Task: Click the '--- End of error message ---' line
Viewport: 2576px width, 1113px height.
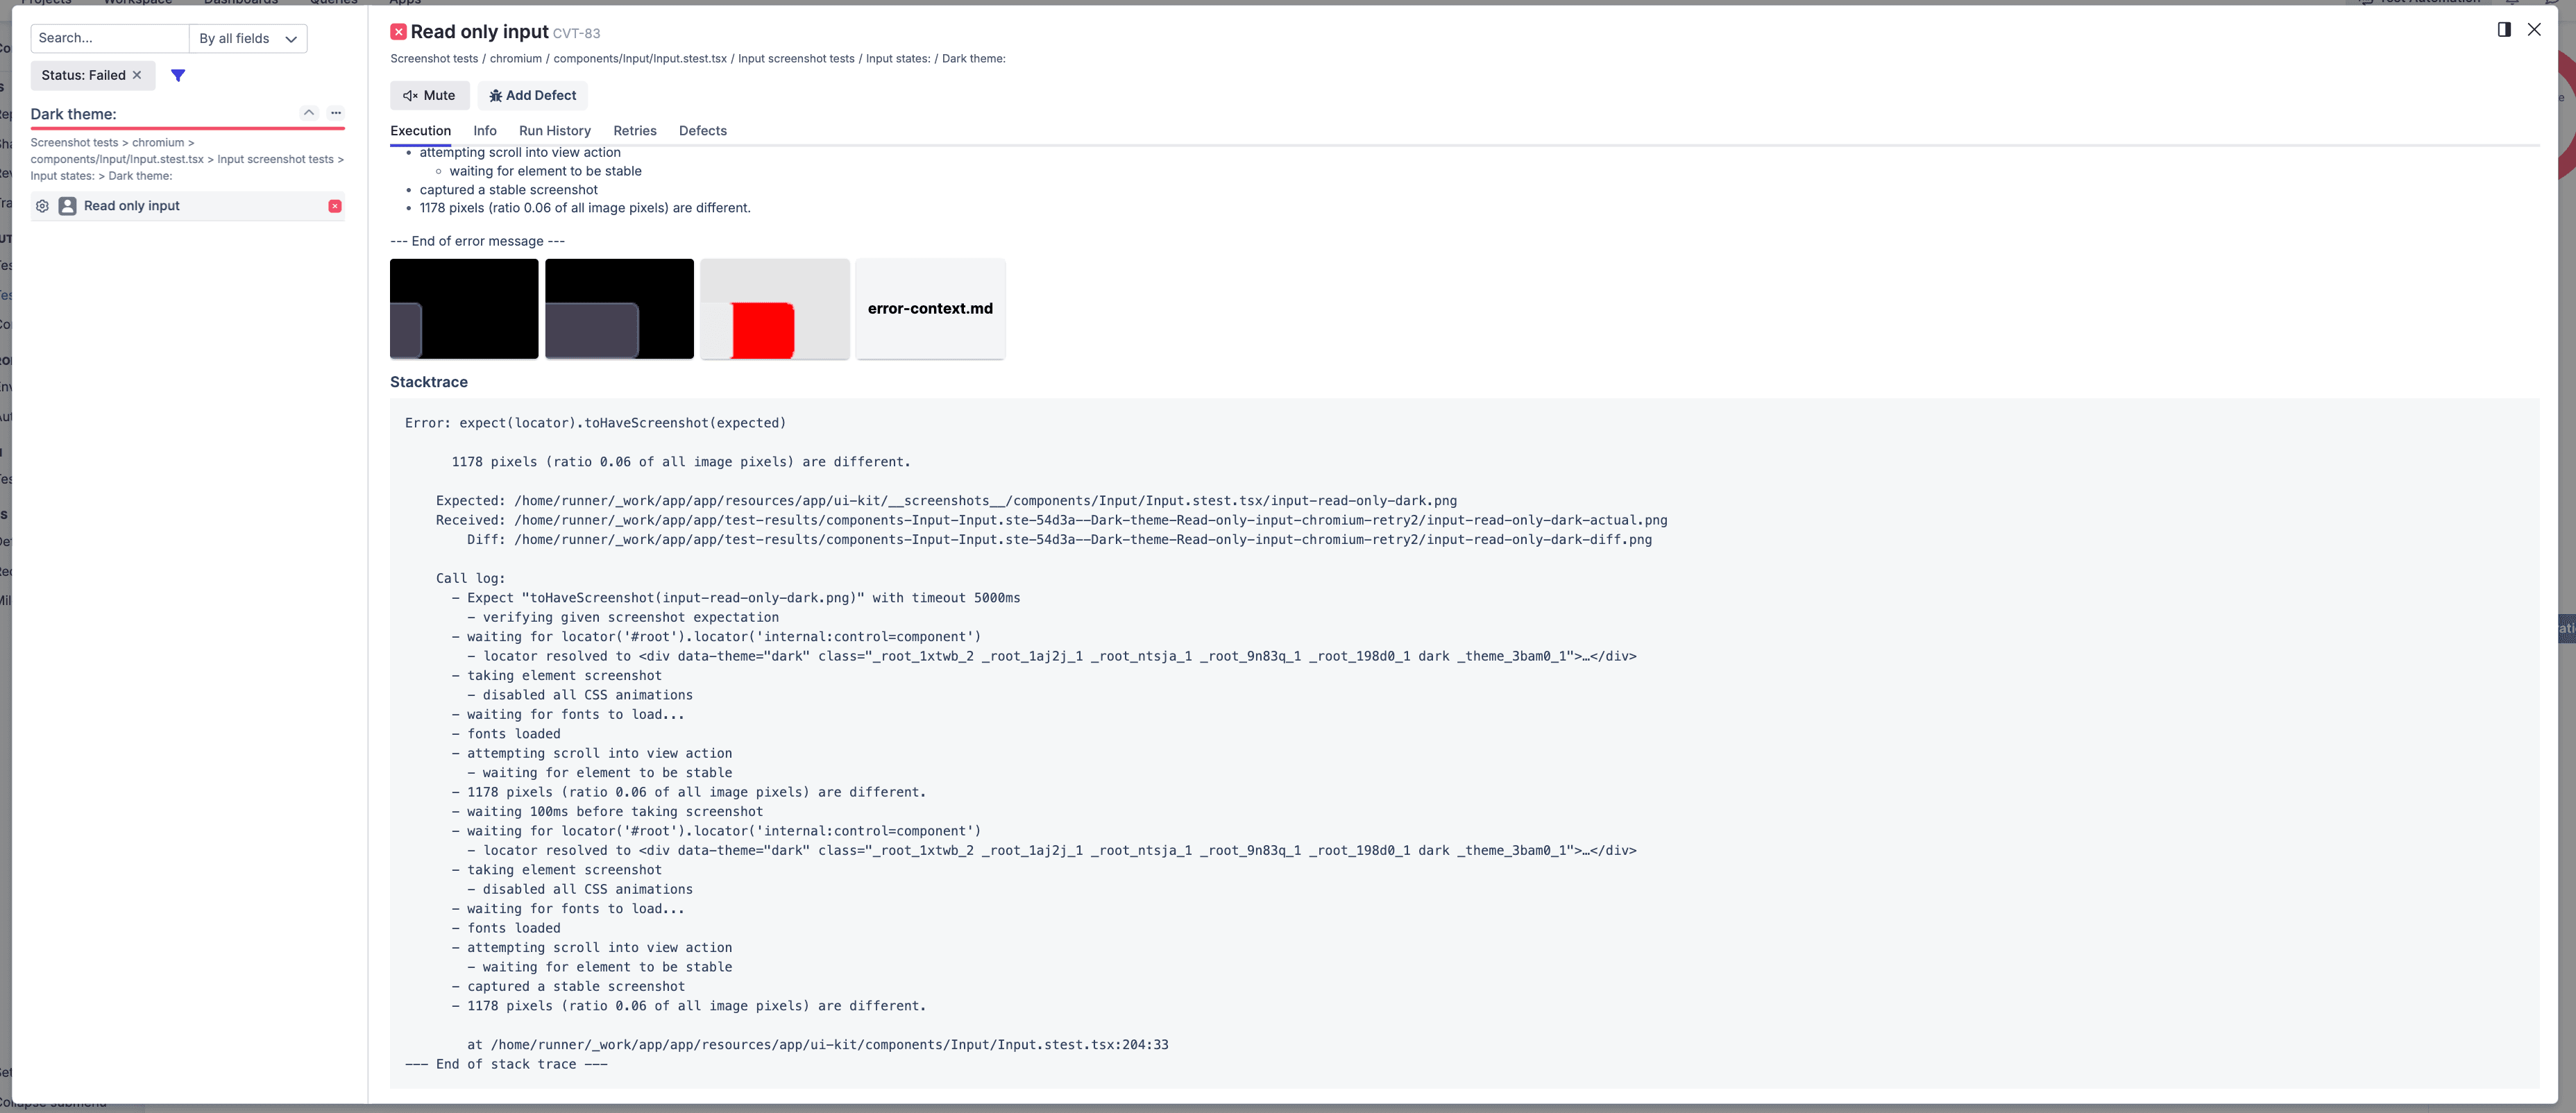Action: pos(477,241)
